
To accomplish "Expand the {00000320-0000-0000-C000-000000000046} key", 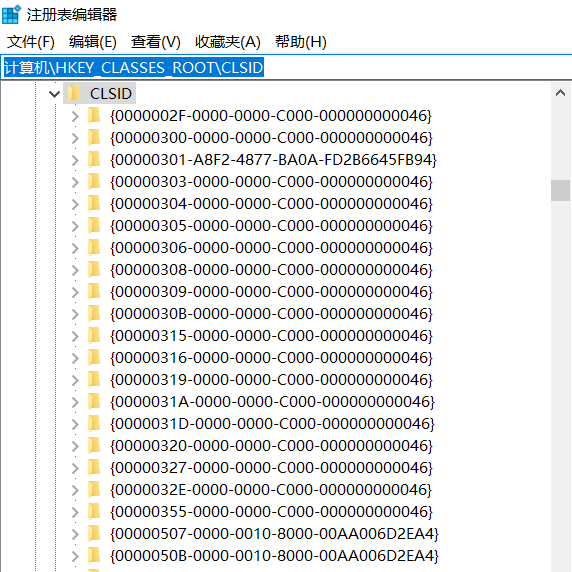I will (x=75, y=446).
